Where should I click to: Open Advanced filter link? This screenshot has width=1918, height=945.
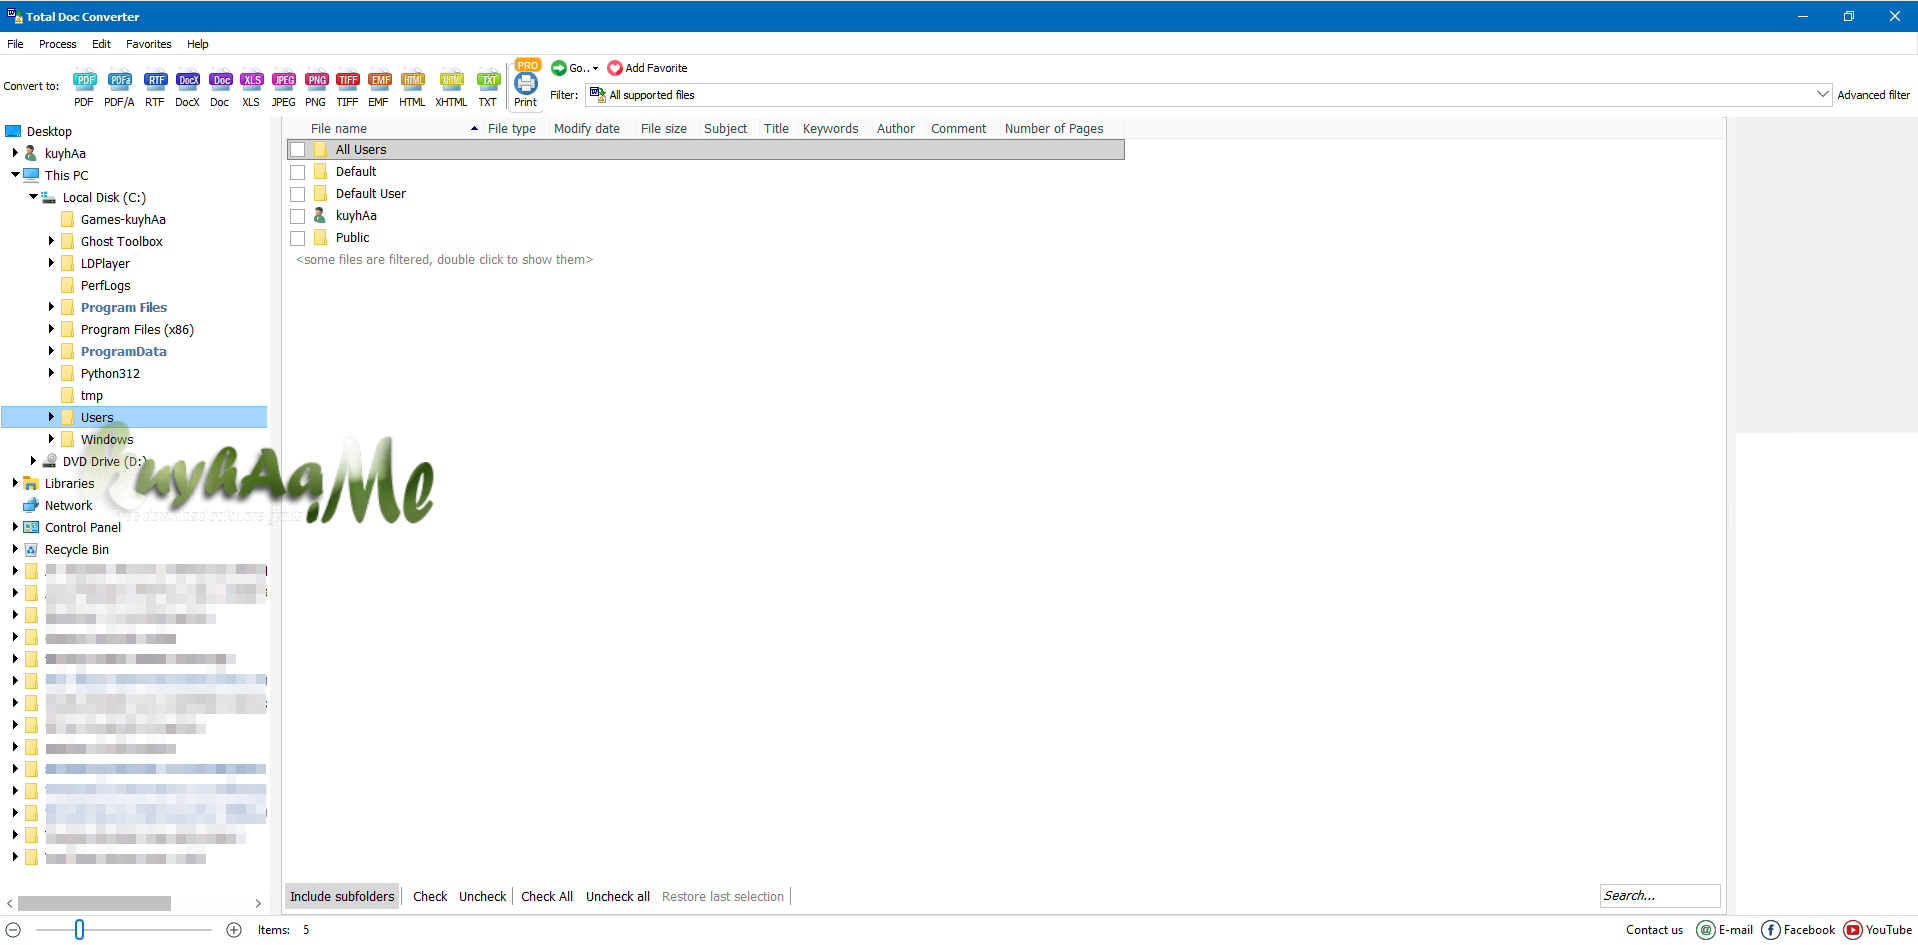pos(1873,95)
